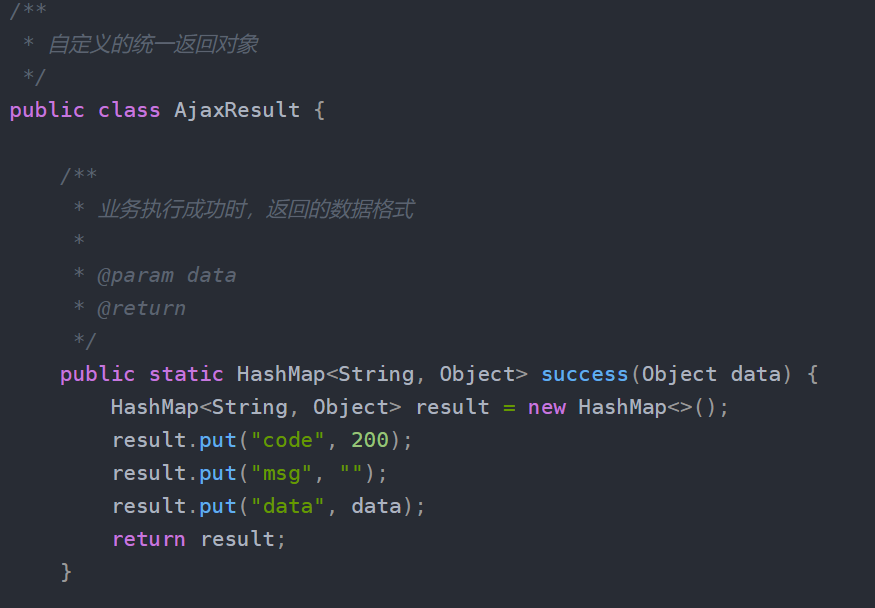Screen dimensions: 875x608
Task: Click the return keyword in return result
Action: click(148, 539)
